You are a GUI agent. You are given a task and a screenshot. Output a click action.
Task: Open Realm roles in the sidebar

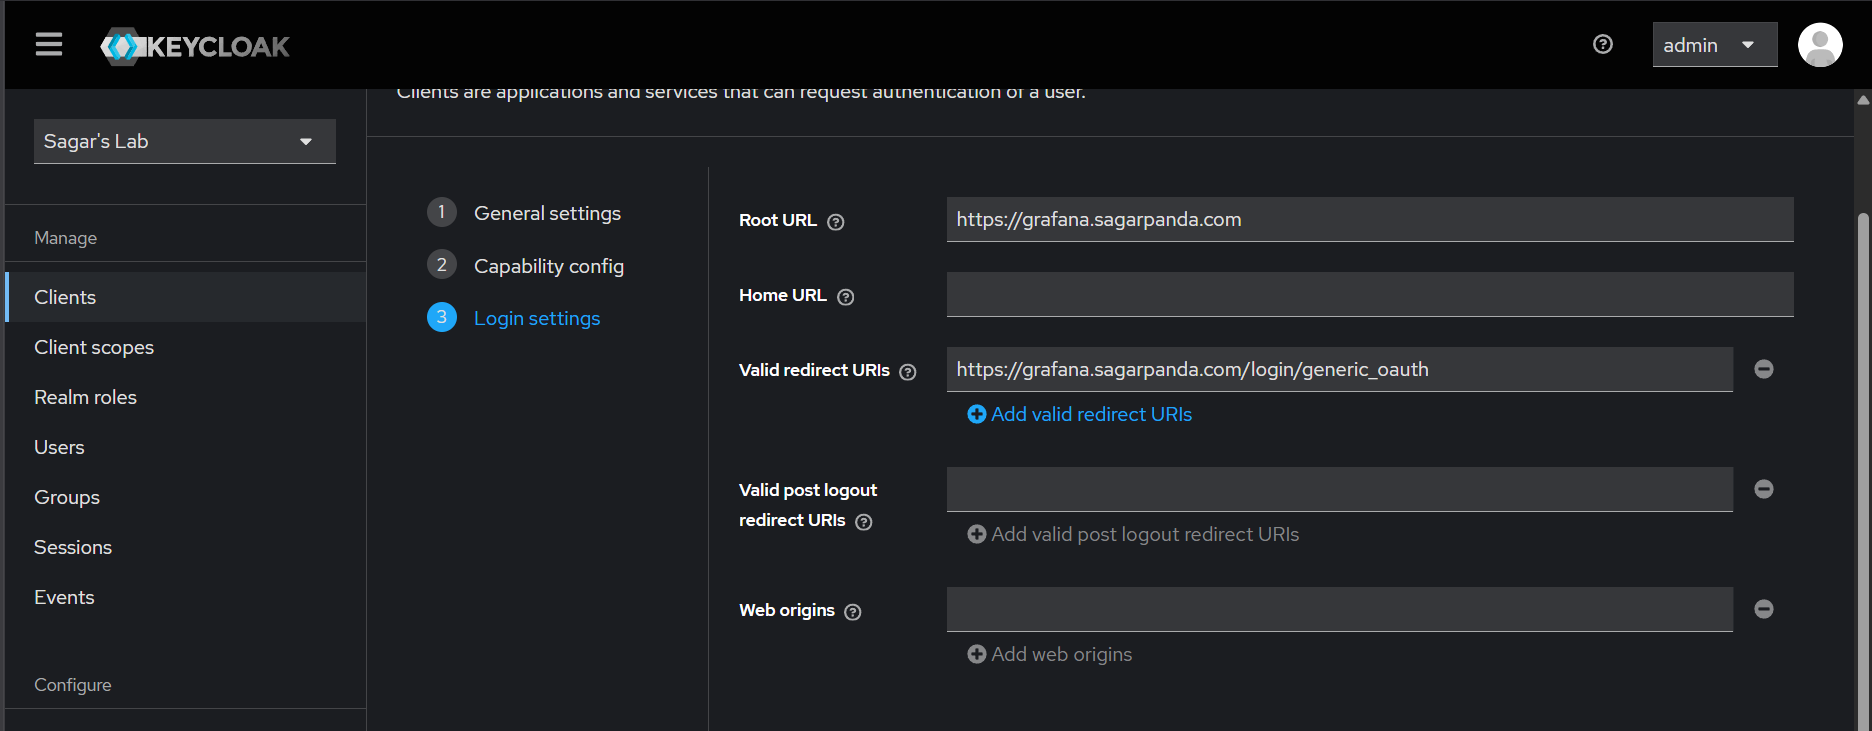[186, 397]
